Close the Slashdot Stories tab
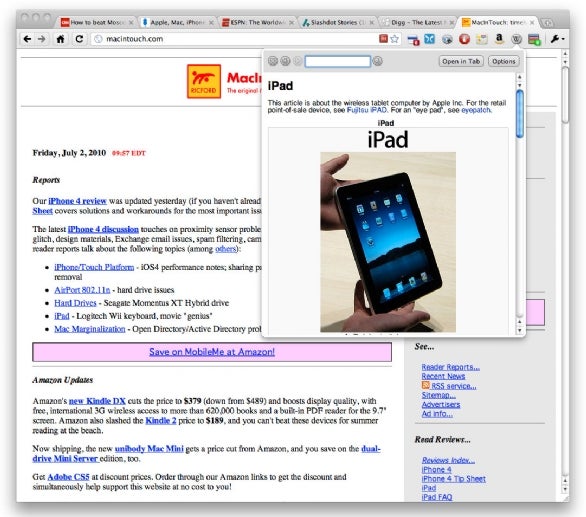586x517 pixels. coord(371,23)
